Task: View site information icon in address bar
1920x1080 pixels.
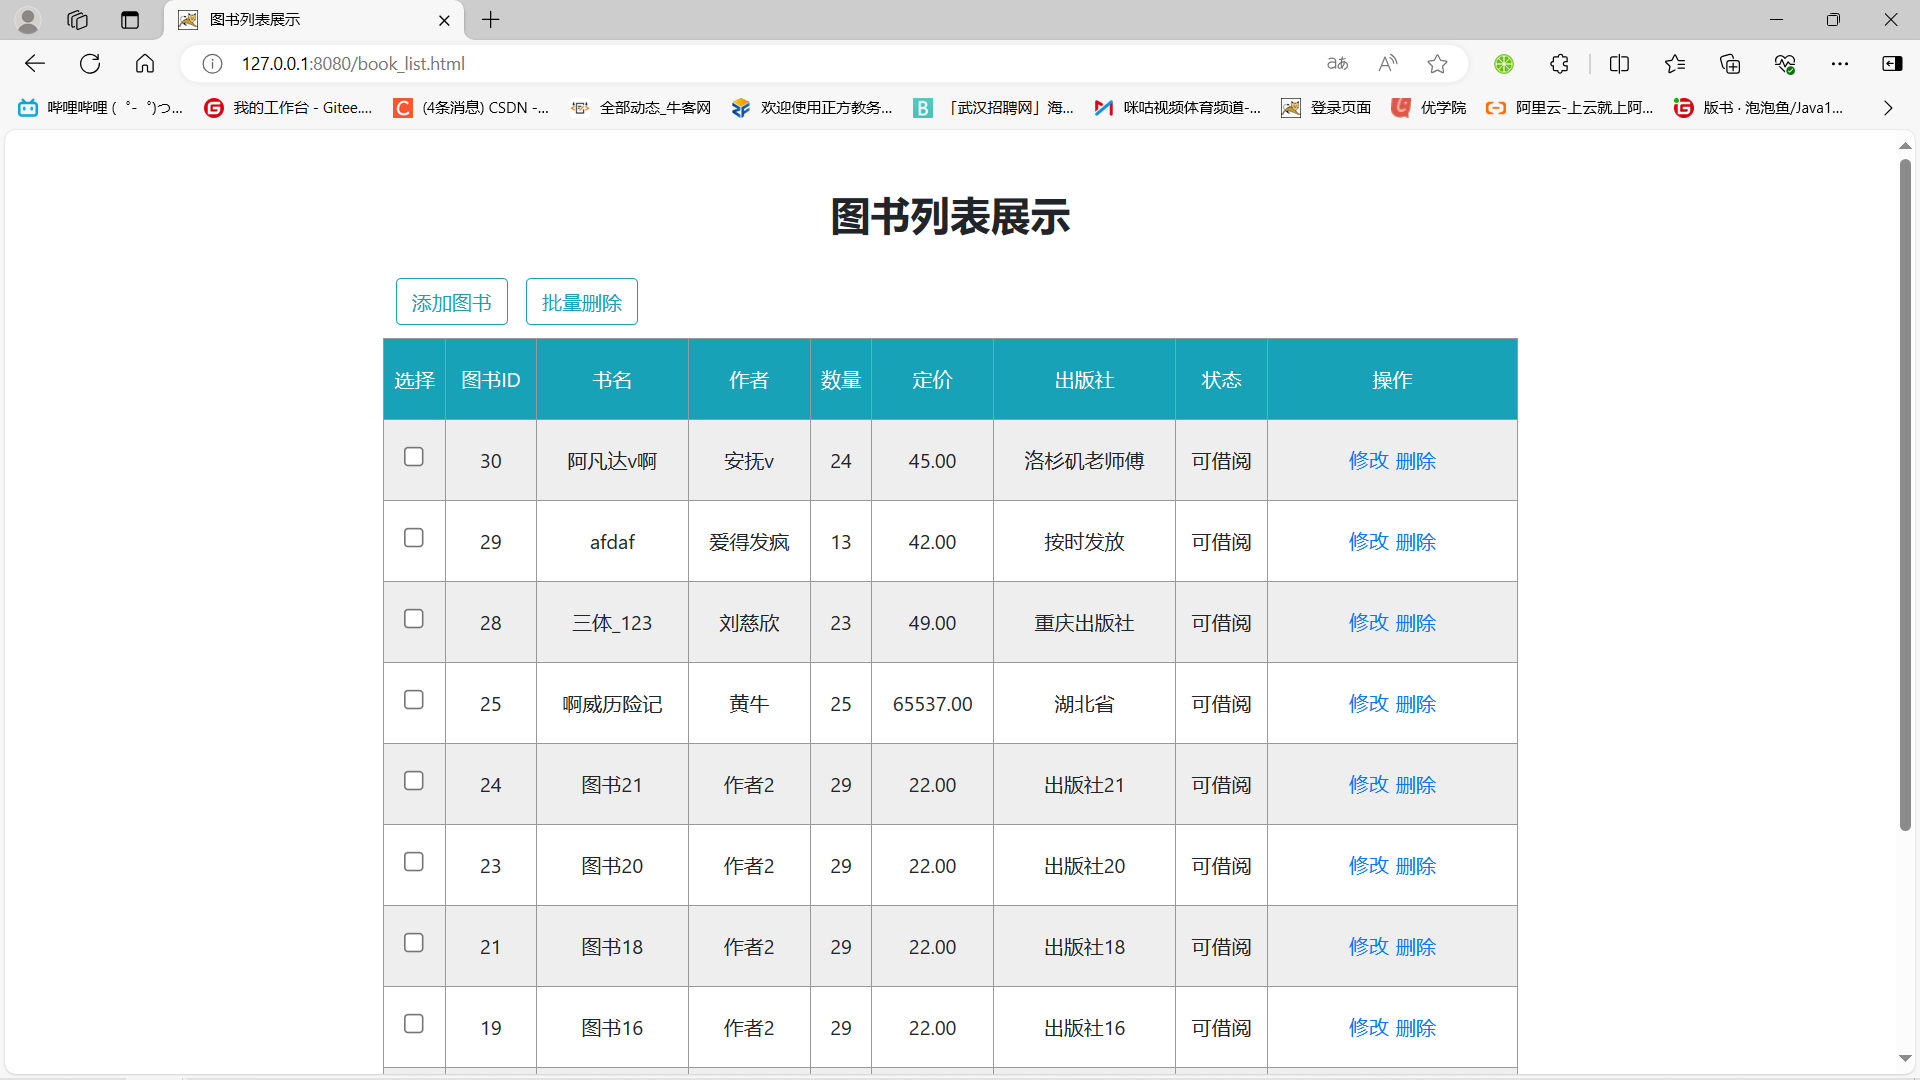Action: click(212, 64)
